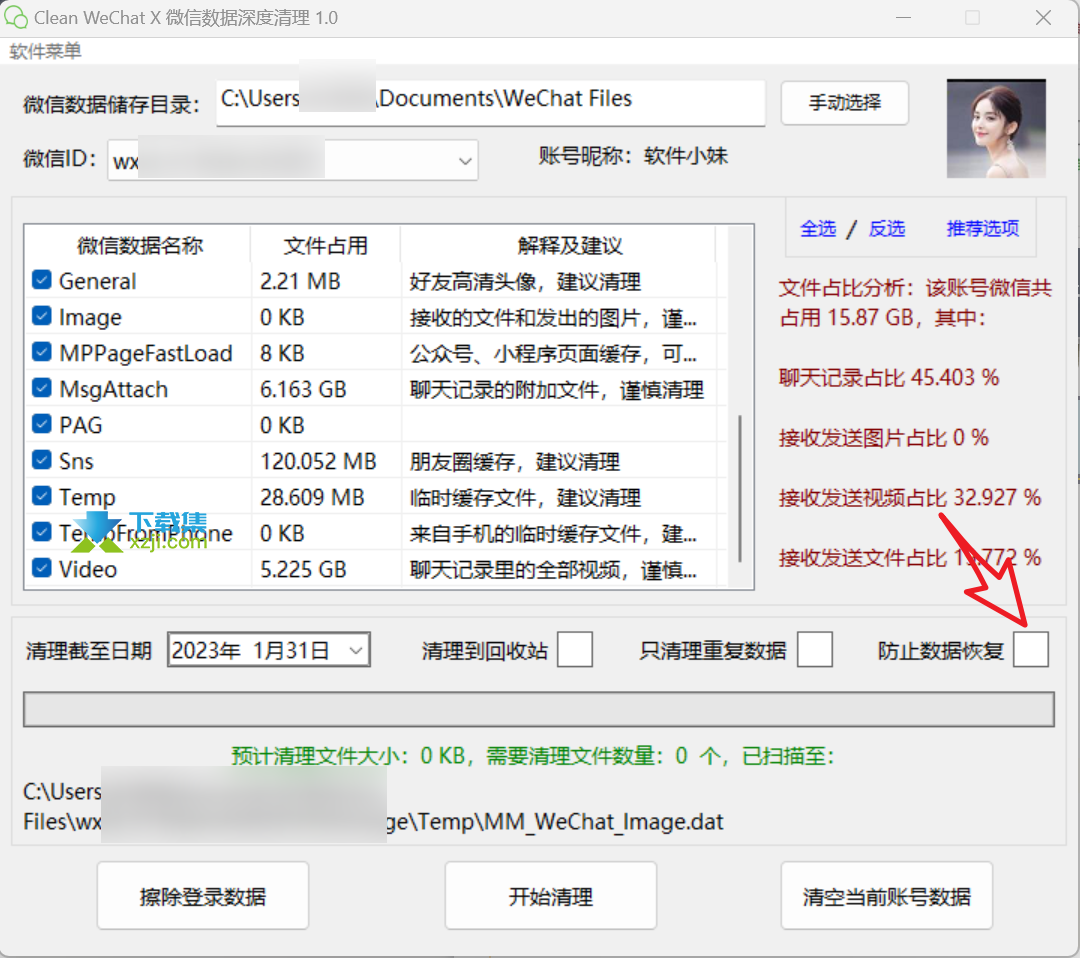This screenshot has width=1080, height=958.
Task: Uncheck the MsgAttach data item
Action: (x=41, y=389)
